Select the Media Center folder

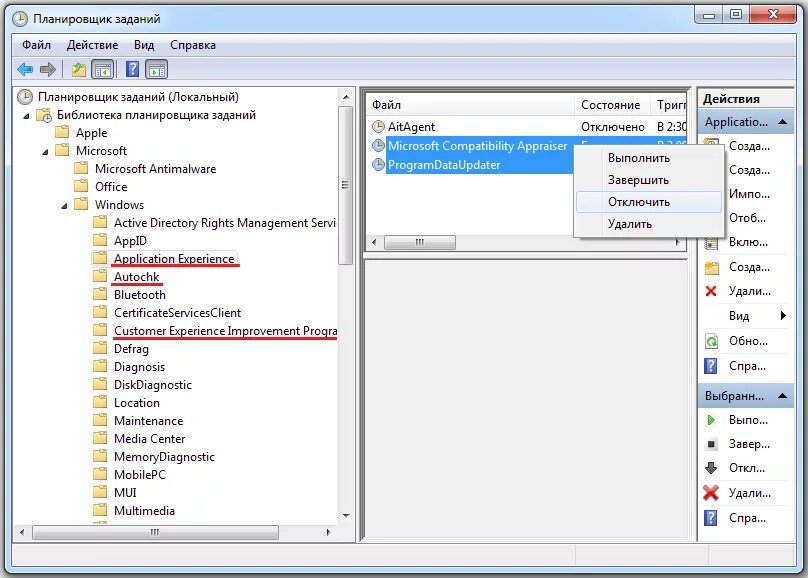(149, 439)
